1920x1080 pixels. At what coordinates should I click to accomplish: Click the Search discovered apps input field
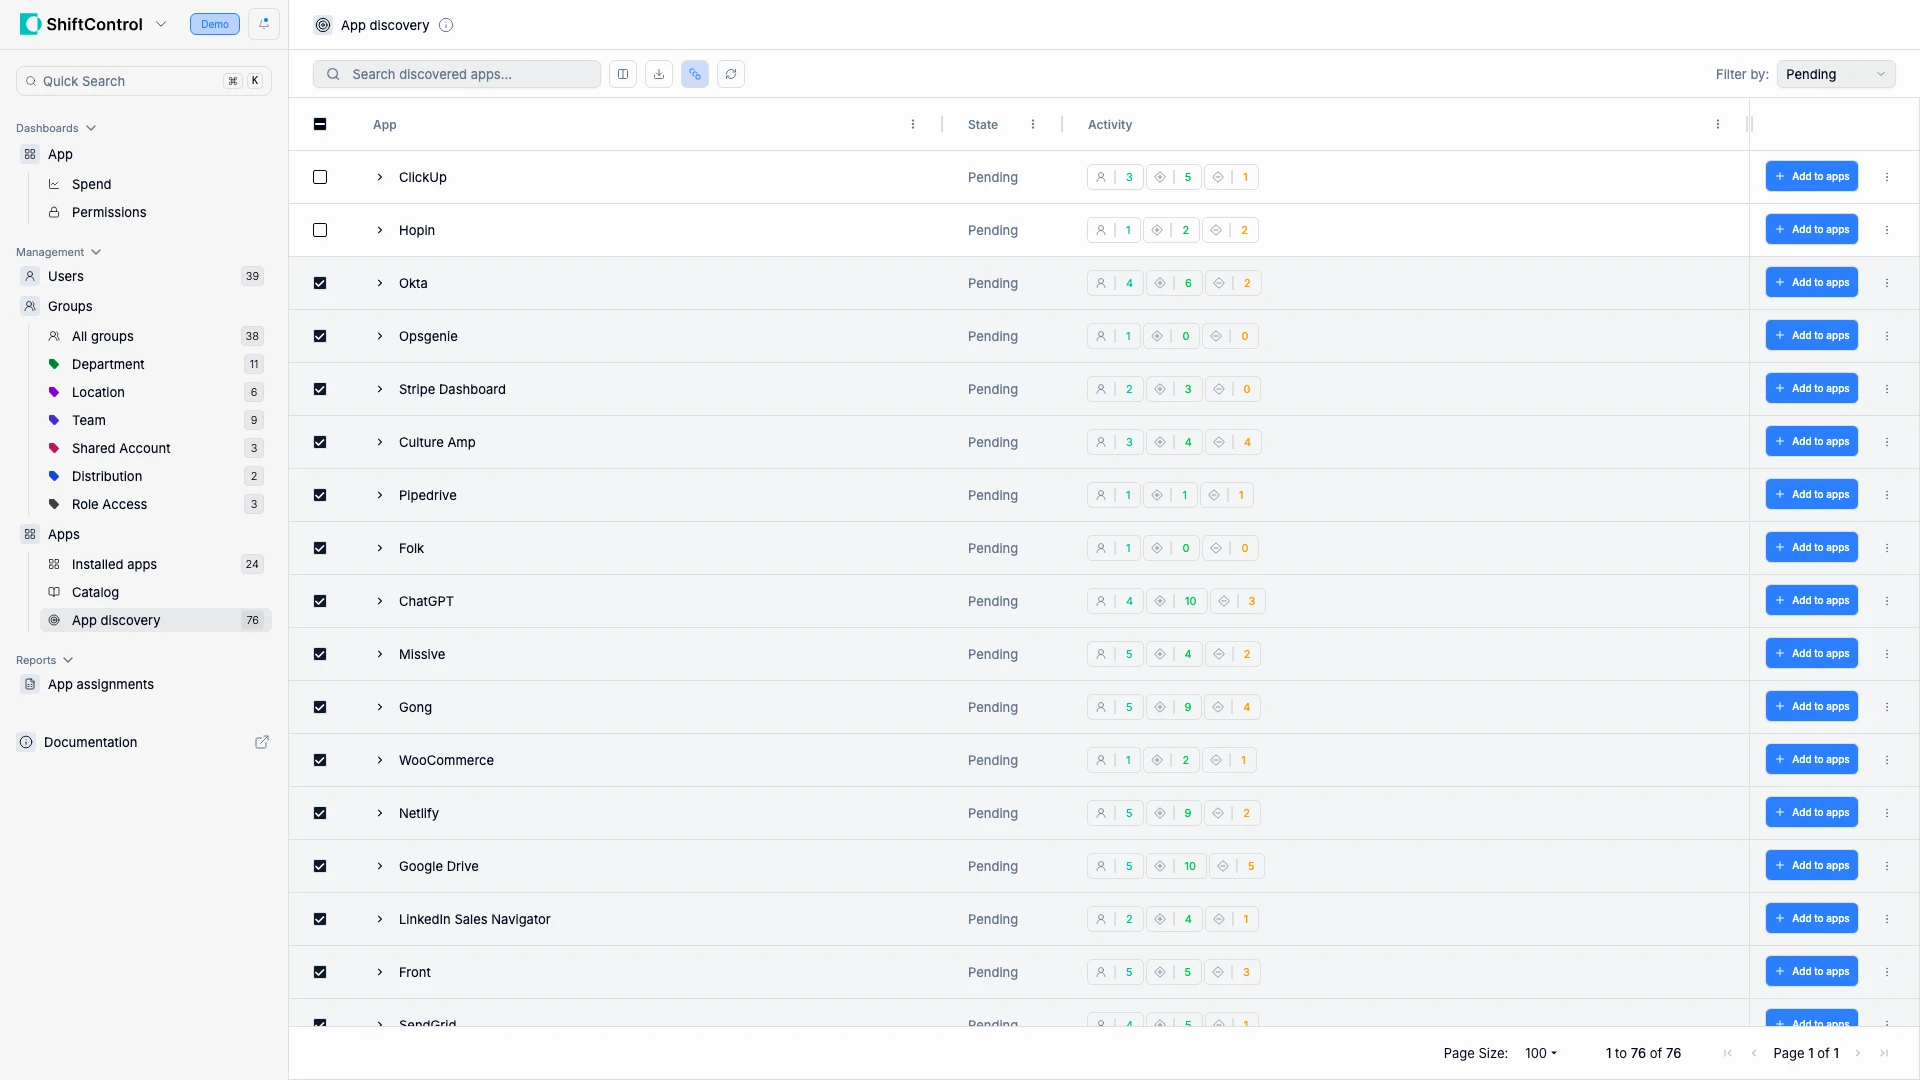pyautogui.click(x=456, y=73)
